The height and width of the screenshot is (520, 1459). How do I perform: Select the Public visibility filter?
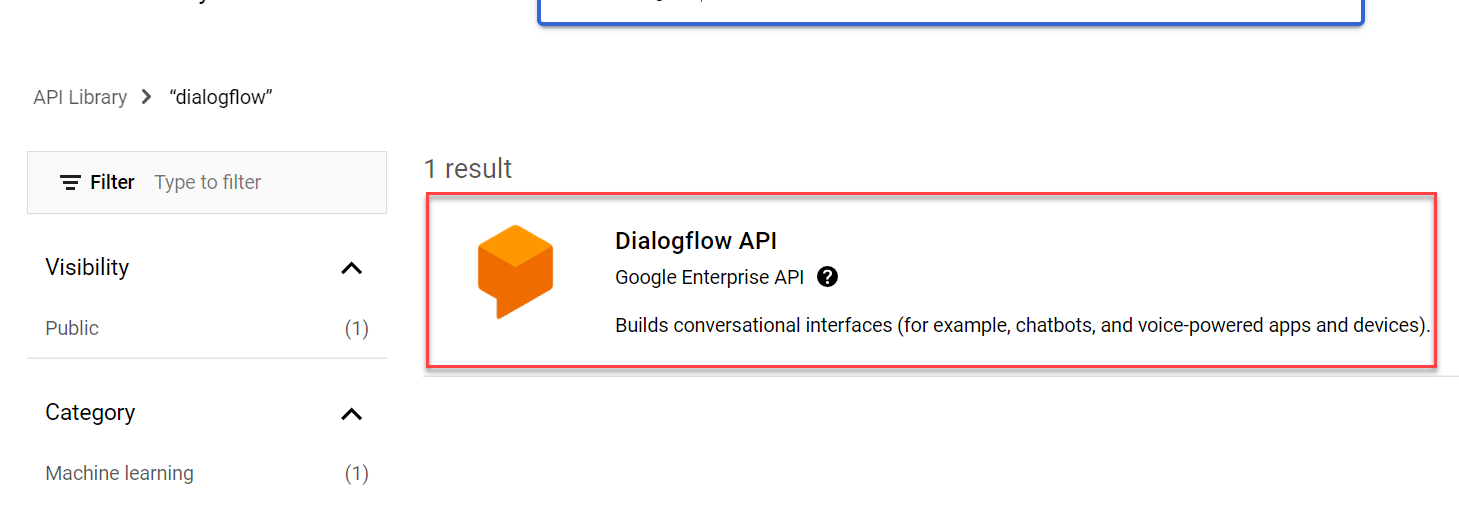pyautogui.click(x=72, y=328)
